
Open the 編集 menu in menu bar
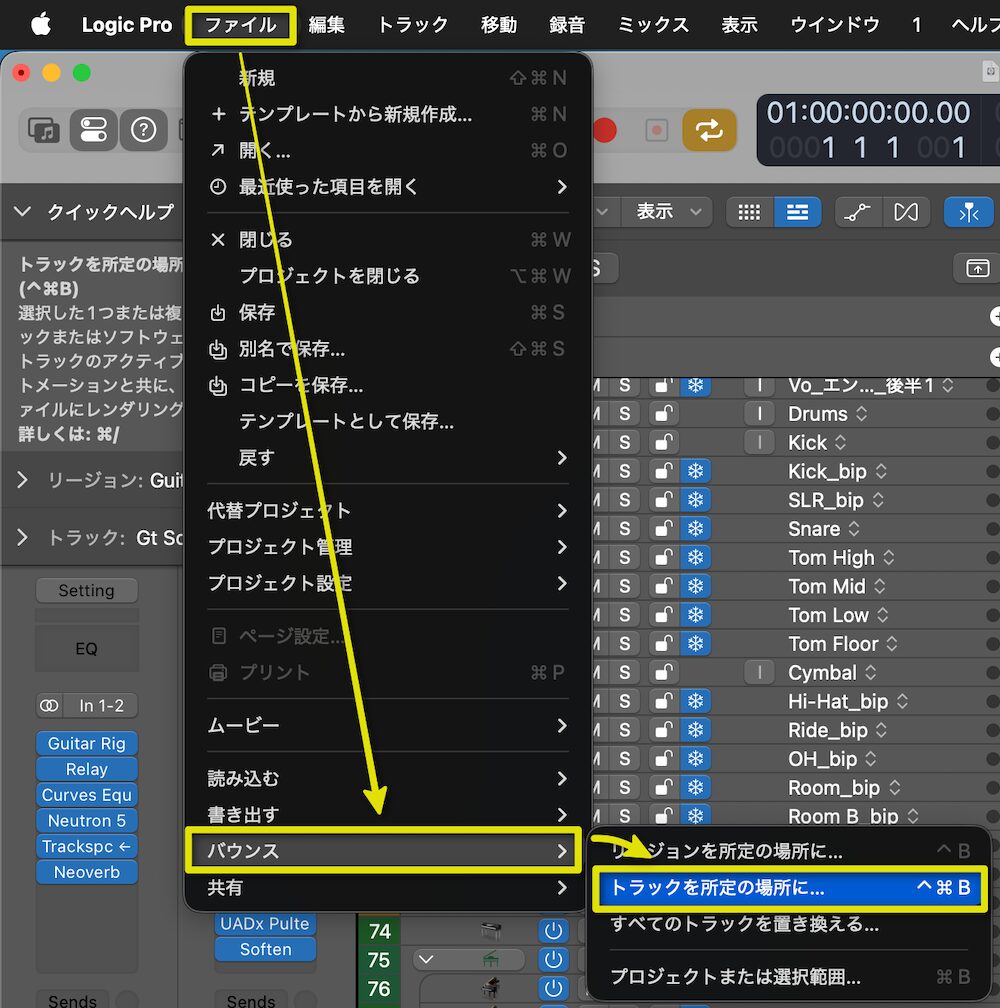pyautogui.click(x=326, y=25)
